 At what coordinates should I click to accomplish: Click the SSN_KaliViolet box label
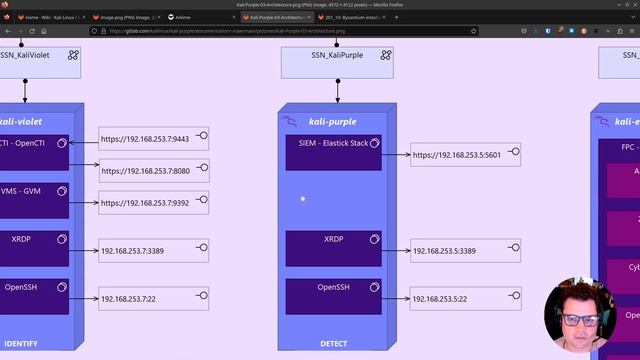point(25,55)
